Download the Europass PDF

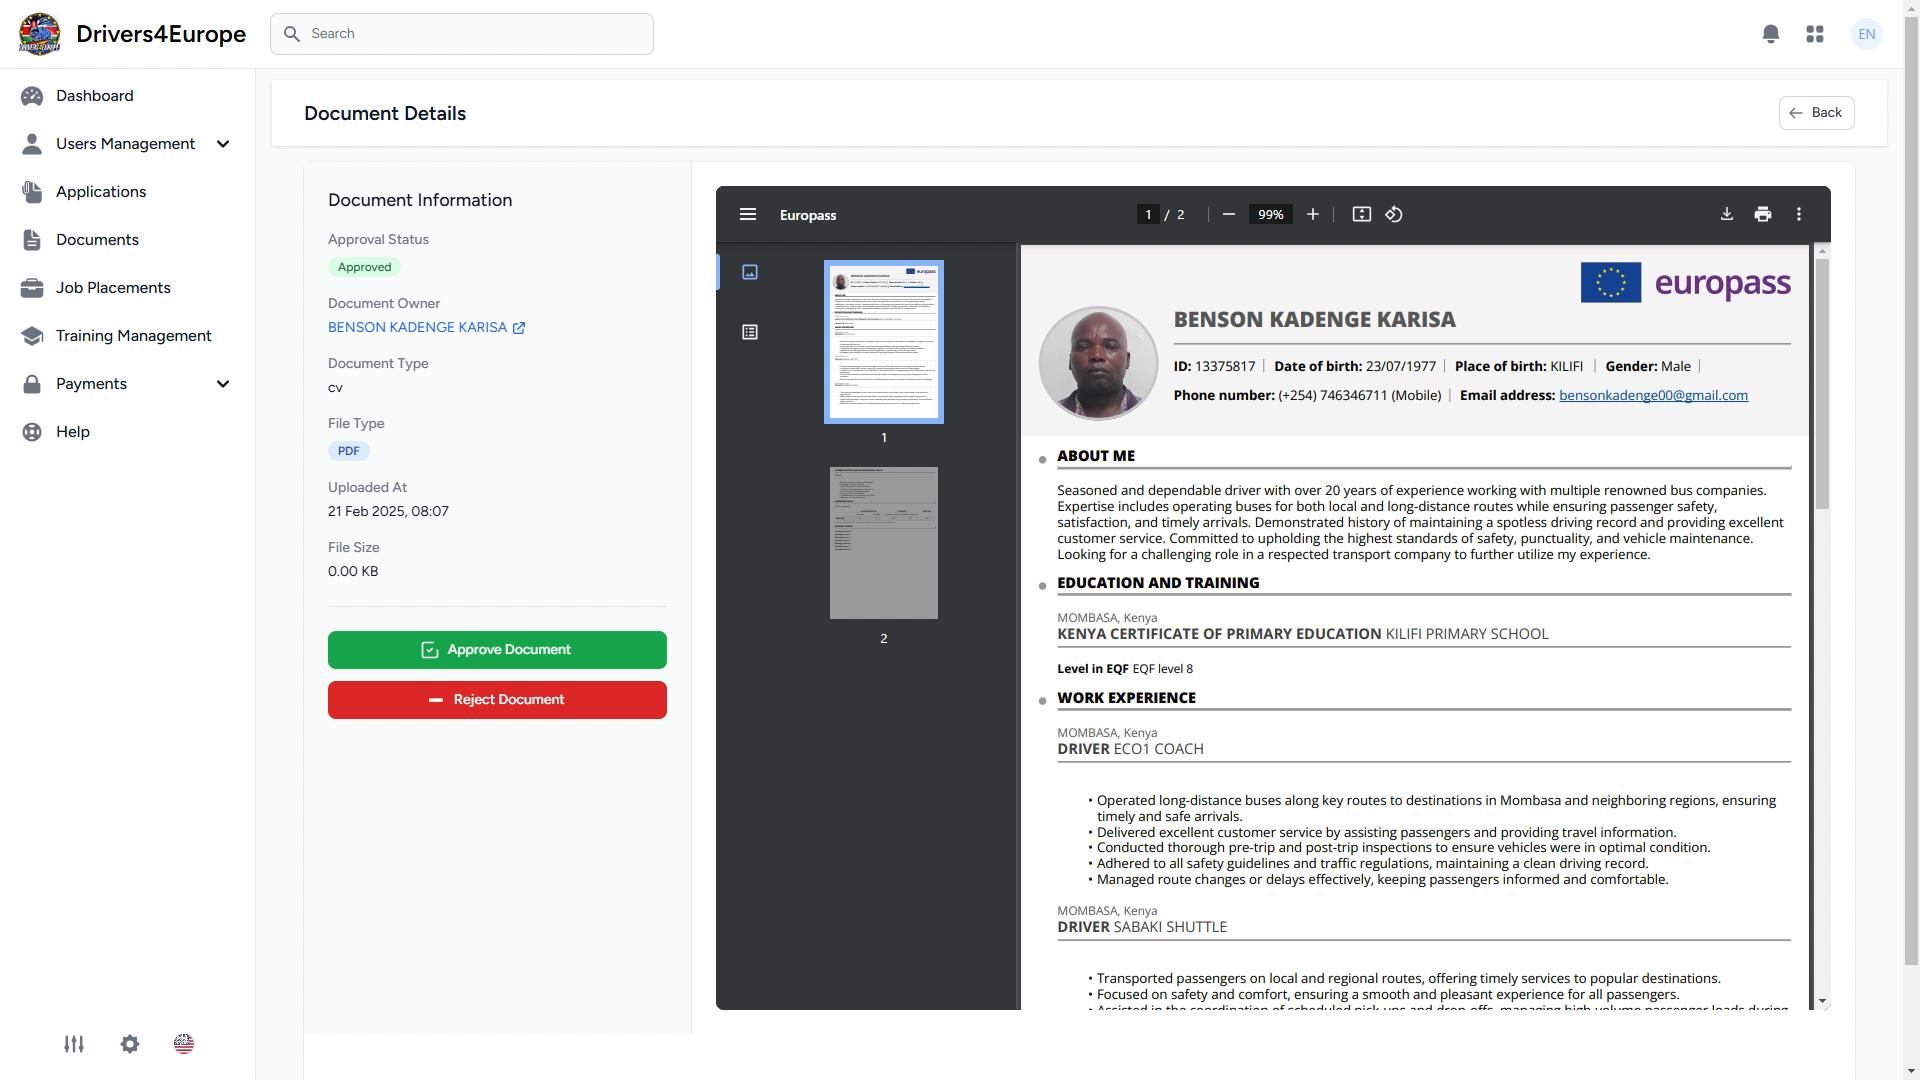point(1727,215)
